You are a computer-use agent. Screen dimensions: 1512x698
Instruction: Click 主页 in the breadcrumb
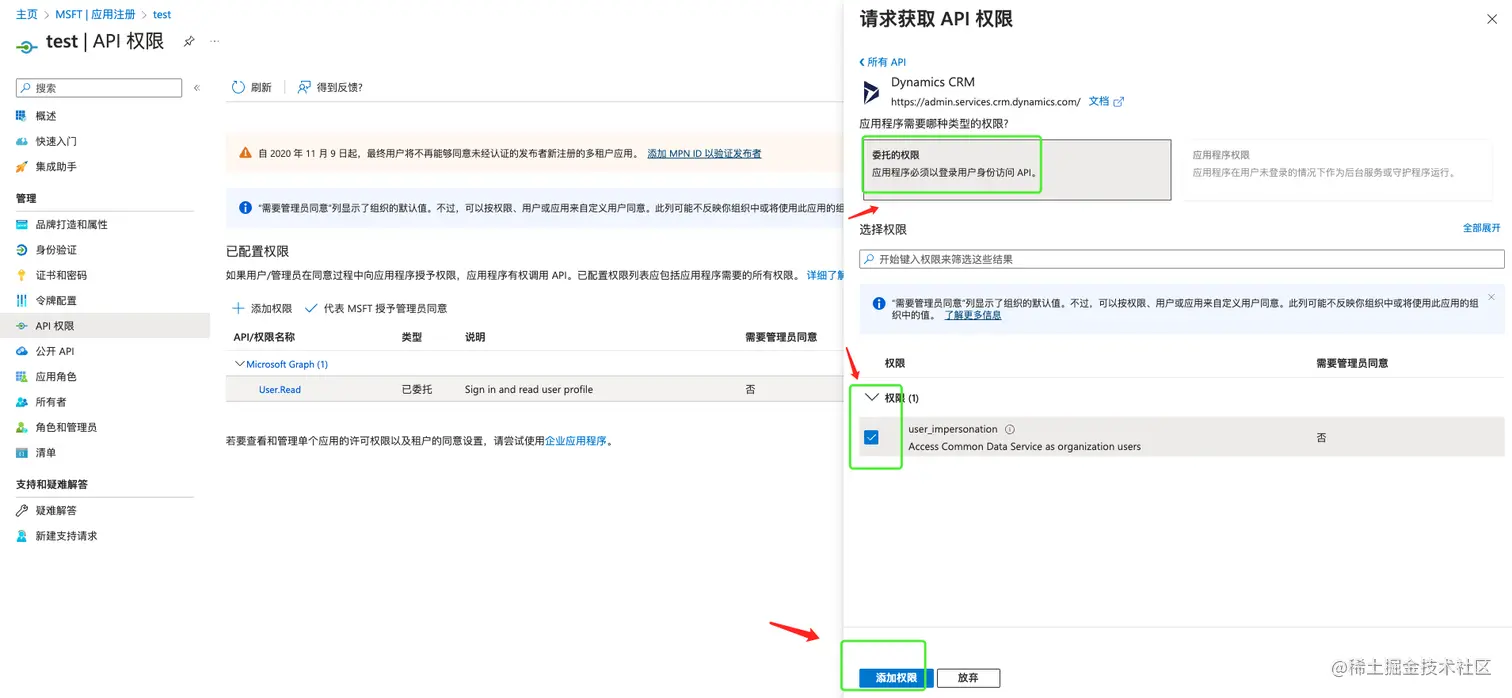click(27, 15)
